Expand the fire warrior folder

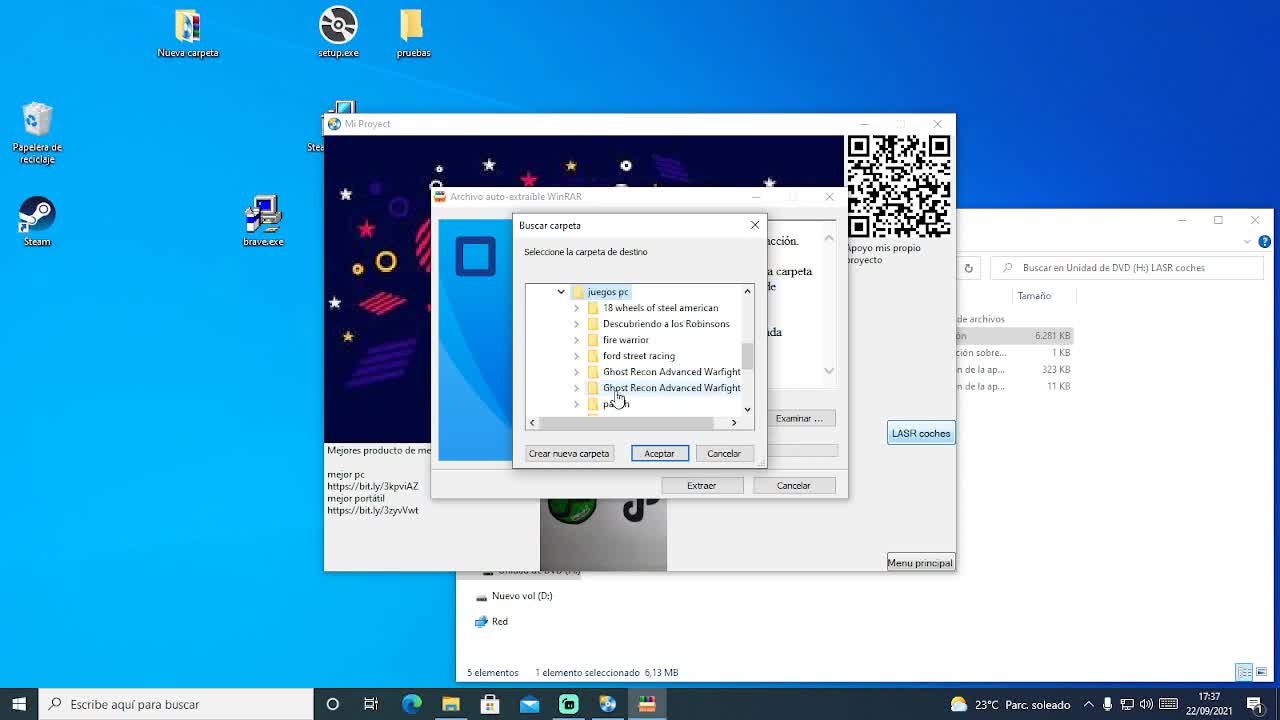coord(576,340)
